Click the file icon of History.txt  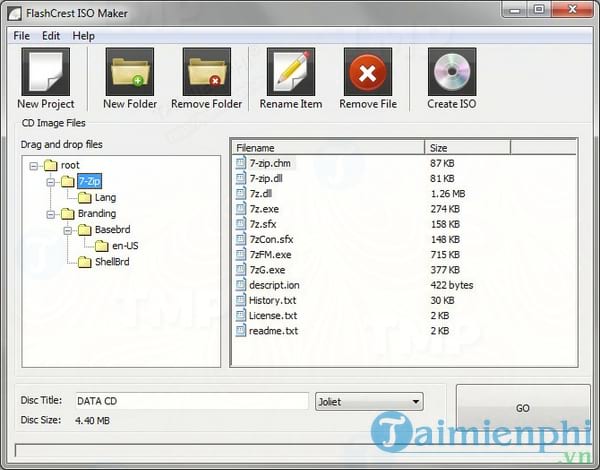(240, 300)
